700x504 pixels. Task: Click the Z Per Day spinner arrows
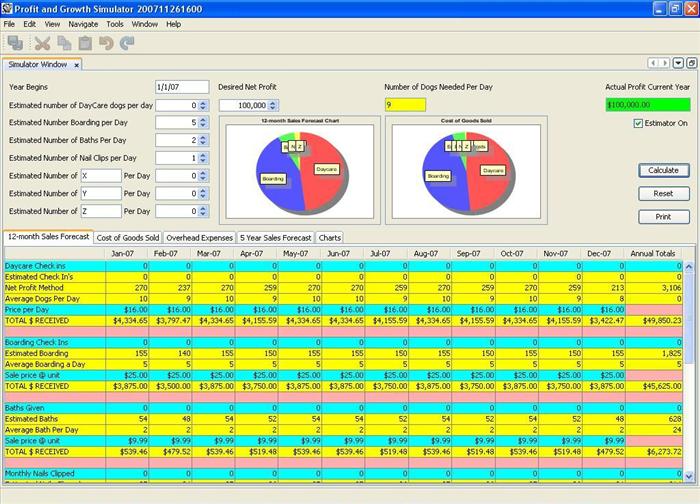203,211
